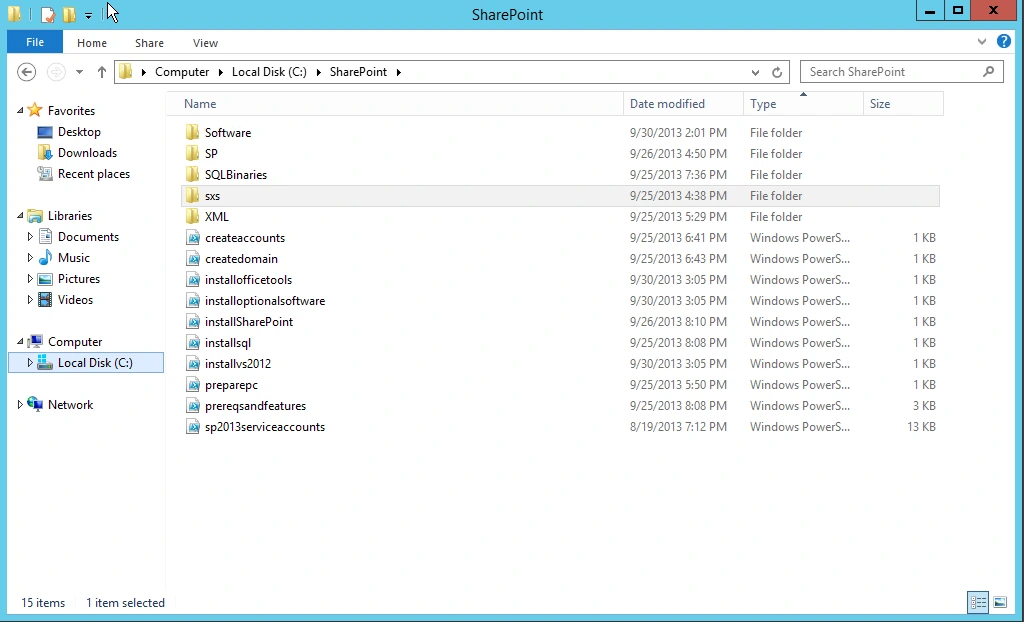Go back with the Back arrow button
Image resolution: width=1024 pixels, height=622 pixels.
click(27, 72)
